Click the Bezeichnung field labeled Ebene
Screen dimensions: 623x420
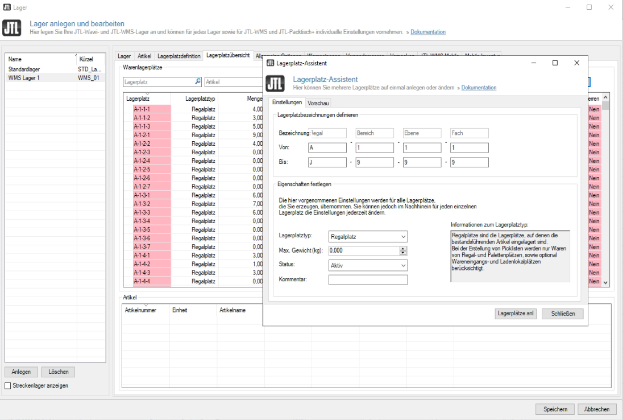[422, 133]
